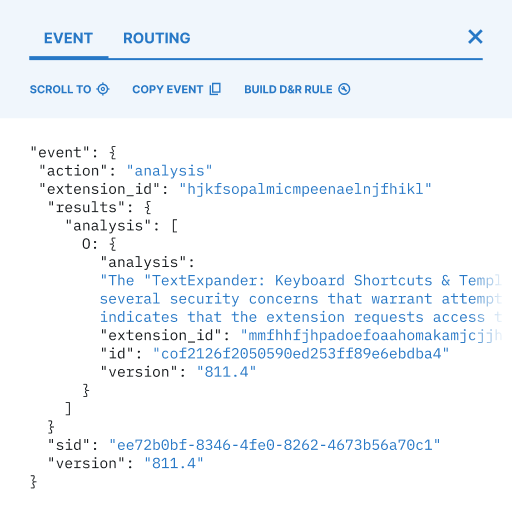This screenshot has width=512, height=512.
Task: Switch to the ROUTING tab
Action: click(x=157, y=38)
